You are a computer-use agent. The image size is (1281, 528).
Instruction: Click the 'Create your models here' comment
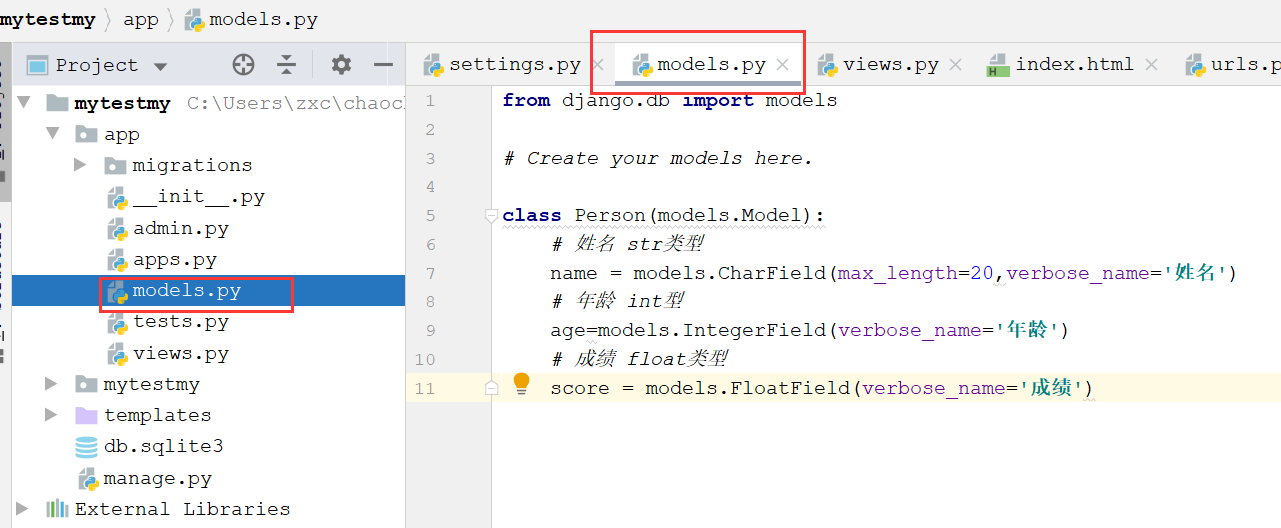coord(658,159)
